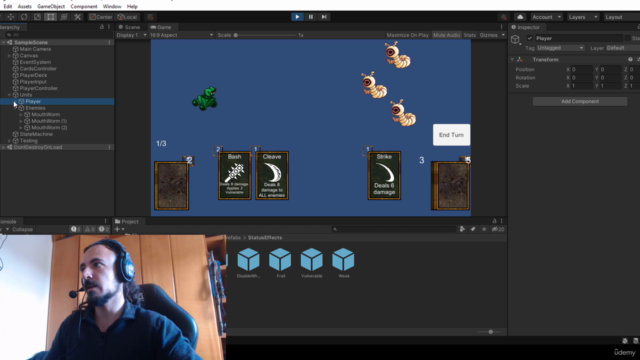The width and height of the screenshot is (640, 360).
Task: Open the Assets menu
Action: [24, 7]
